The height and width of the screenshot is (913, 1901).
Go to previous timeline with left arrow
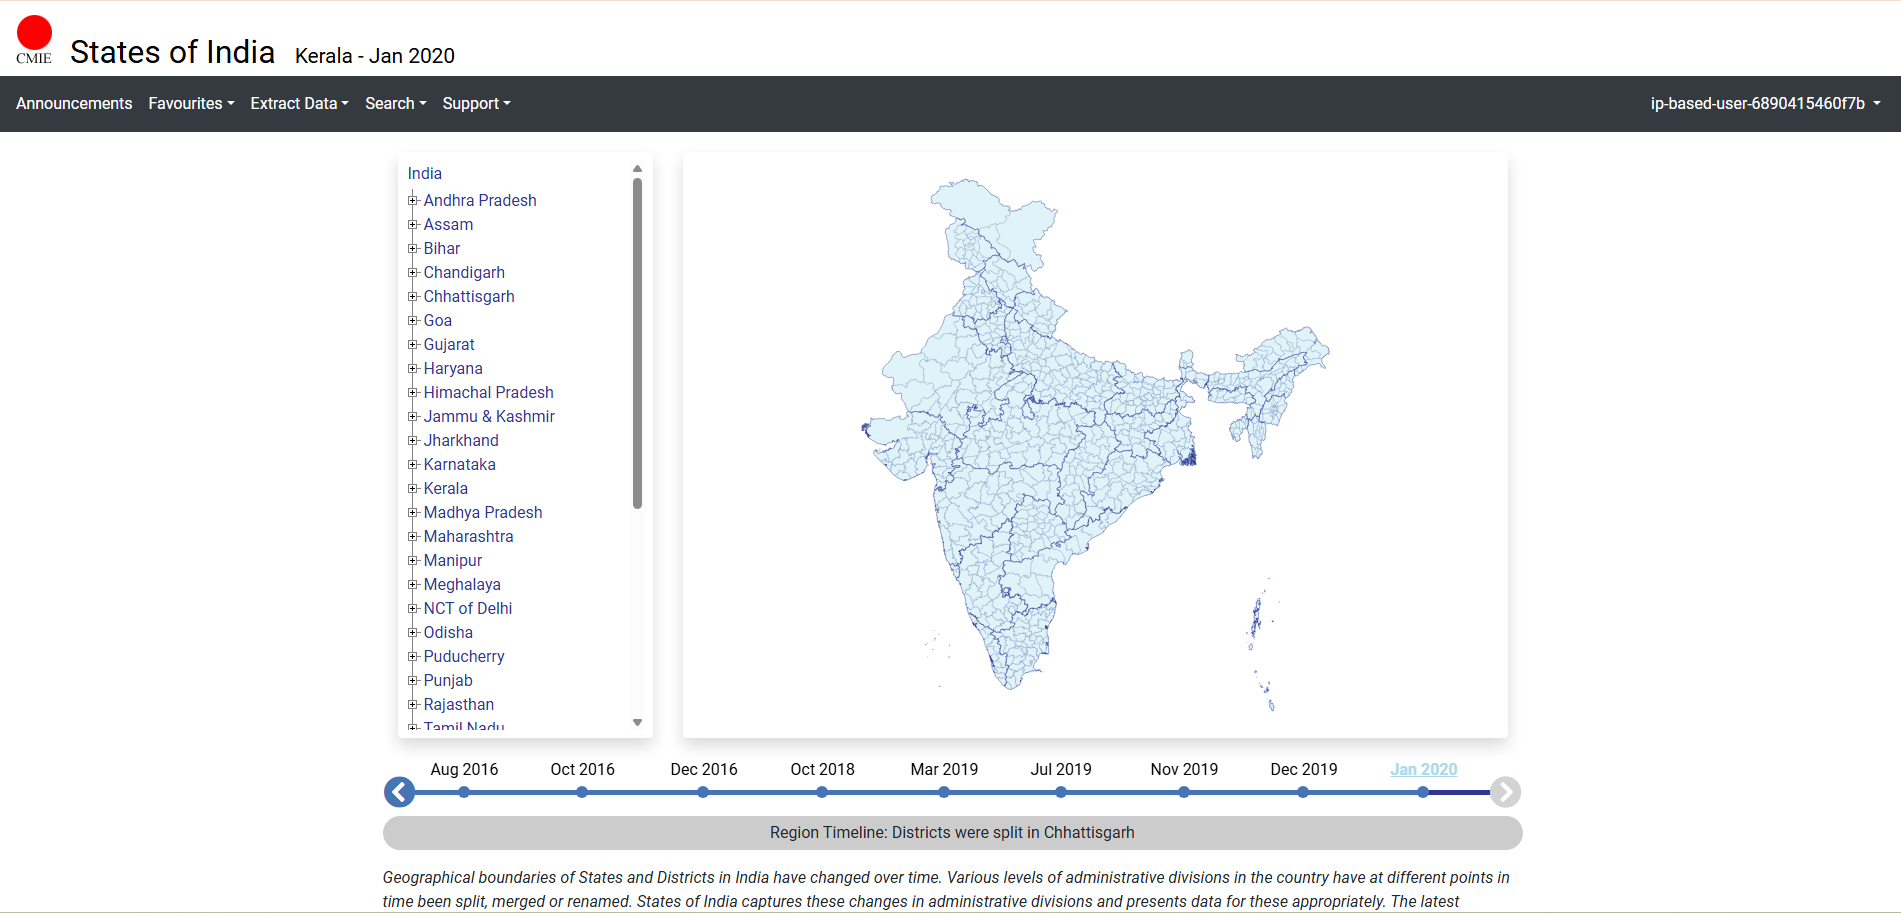(x=399, y=792)
